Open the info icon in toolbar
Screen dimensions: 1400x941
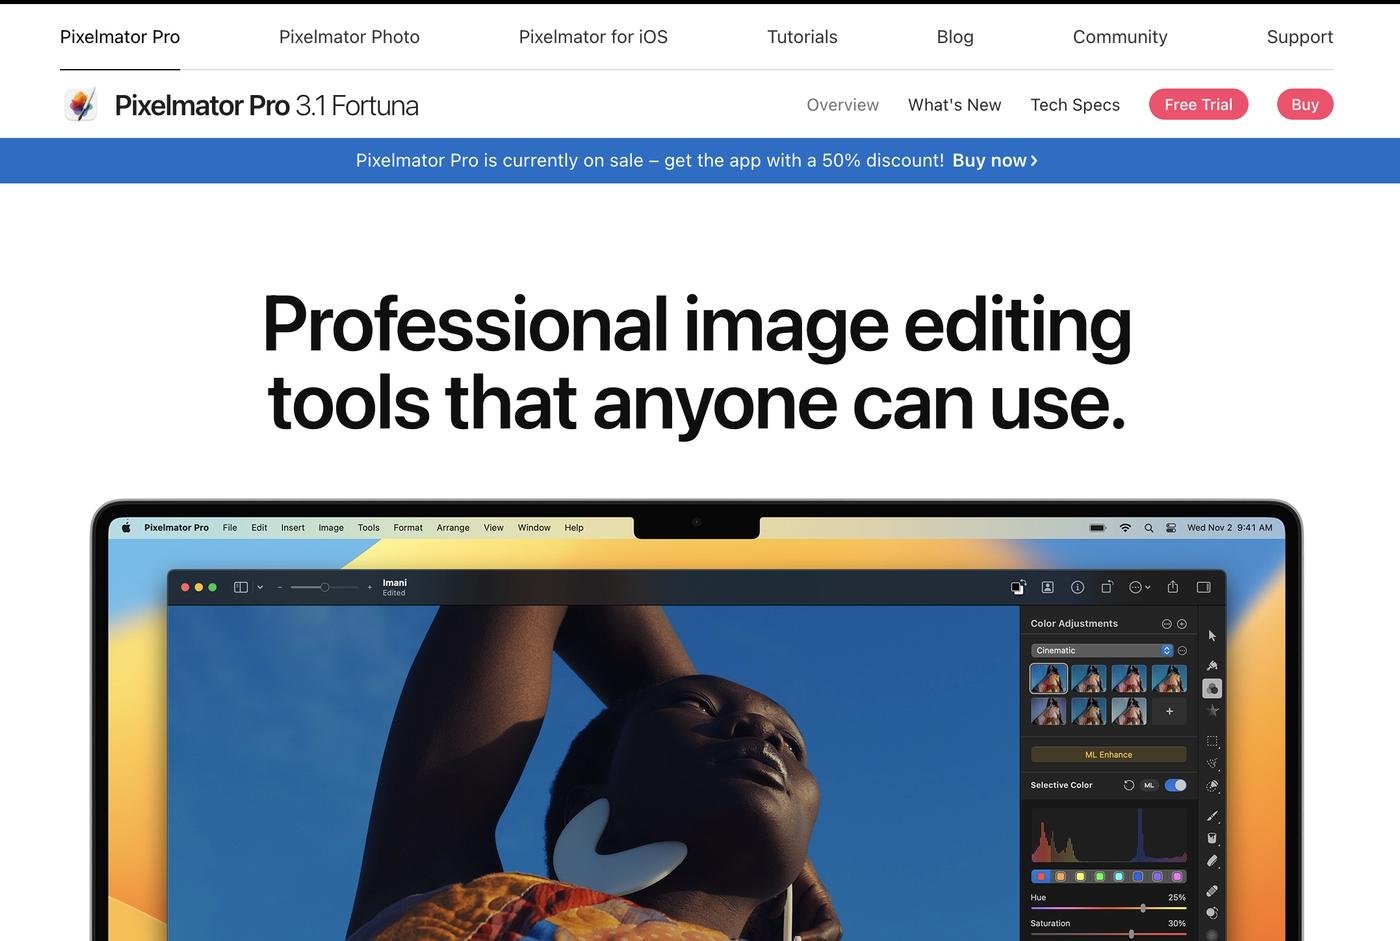[1077, 587]
